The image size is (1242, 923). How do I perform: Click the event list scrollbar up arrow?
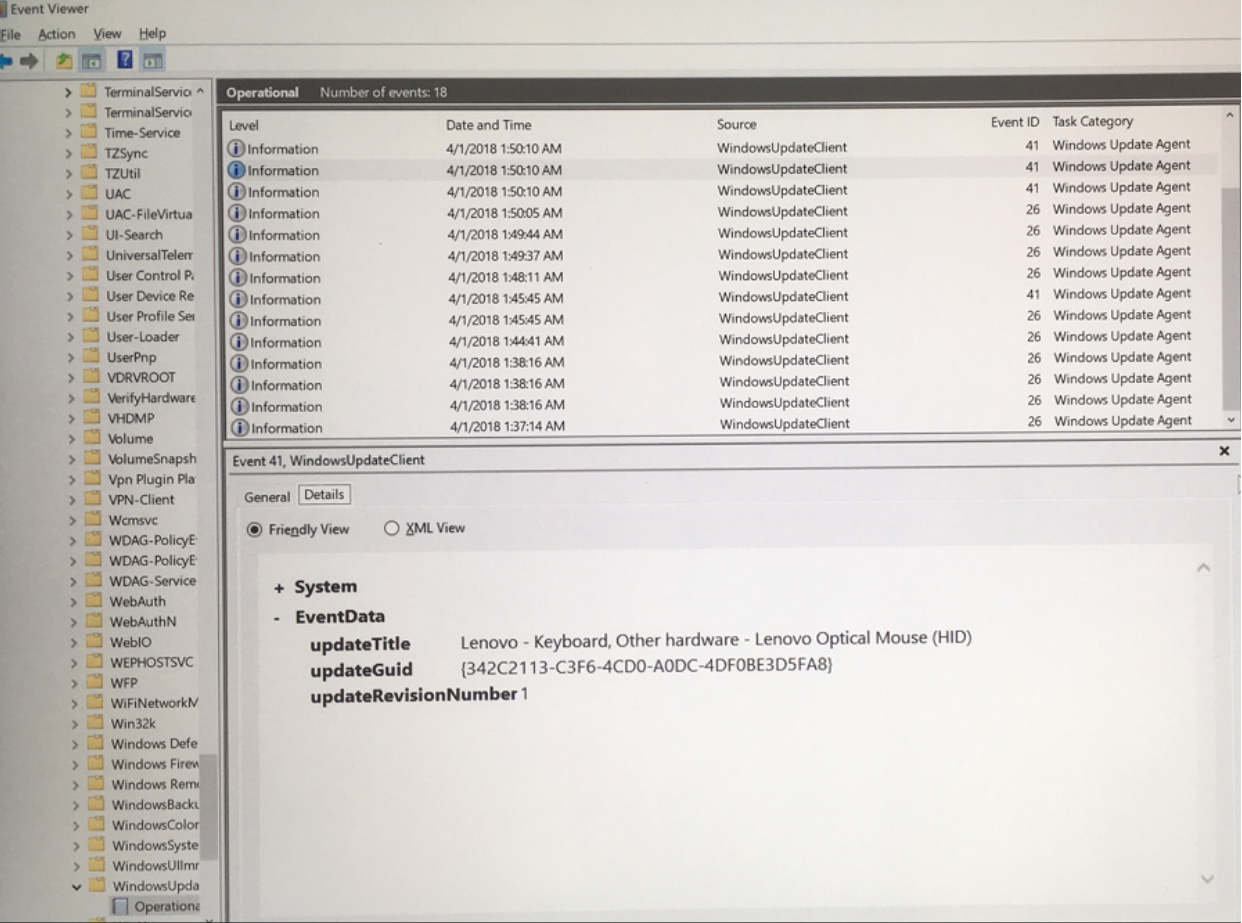(1229, 116)
